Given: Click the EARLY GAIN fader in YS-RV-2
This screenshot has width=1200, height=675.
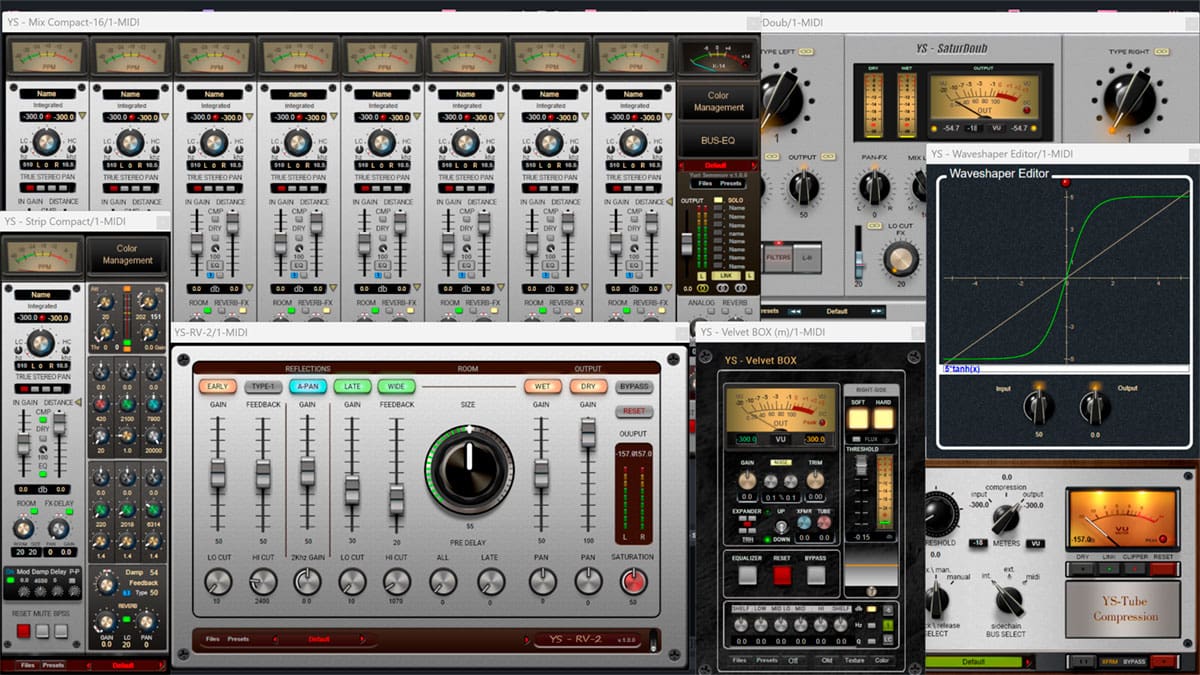Looking at the screenshot, I should (218, 472).
